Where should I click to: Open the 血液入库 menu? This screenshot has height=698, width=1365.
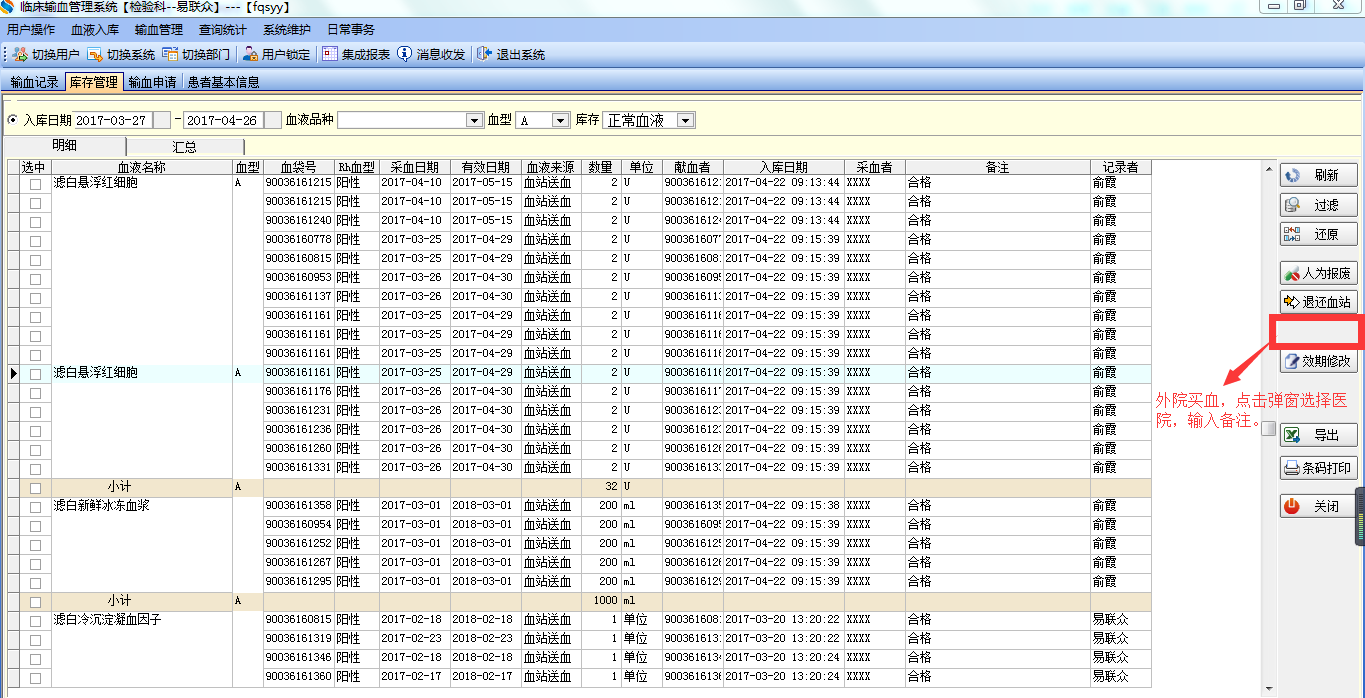pos(95,30)
